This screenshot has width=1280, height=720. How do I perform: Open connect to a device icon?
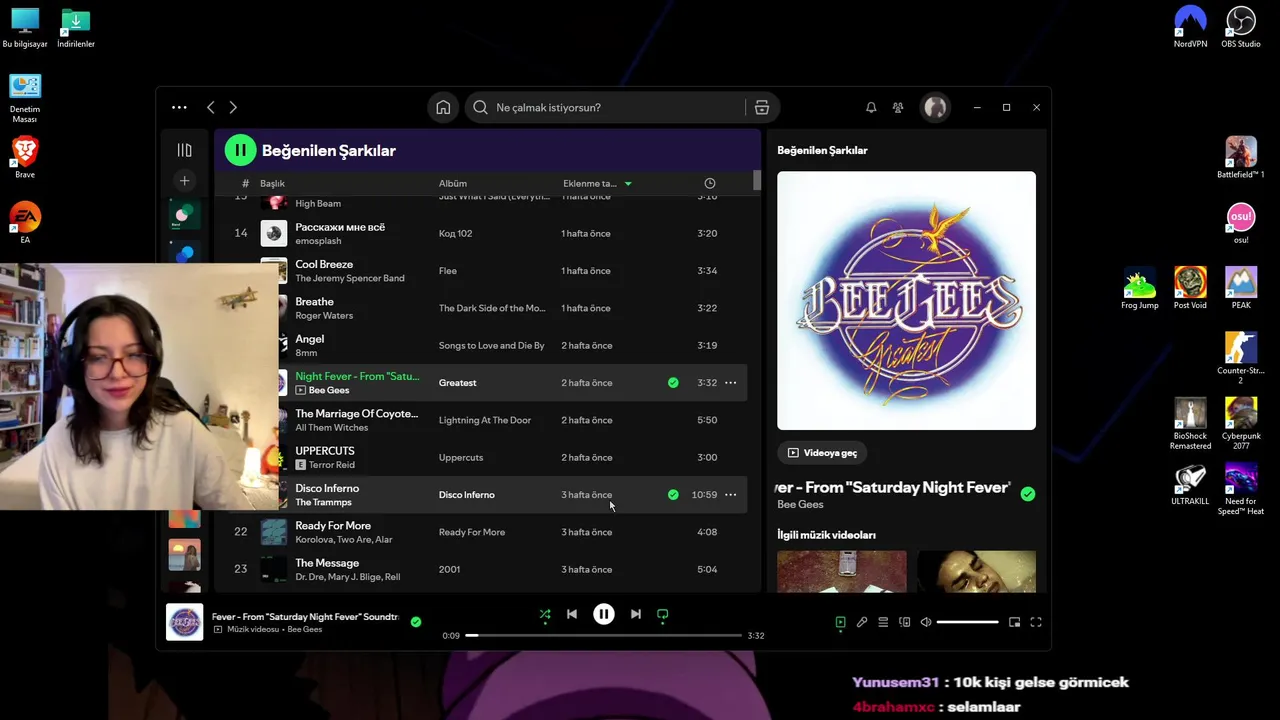(905, 622)
